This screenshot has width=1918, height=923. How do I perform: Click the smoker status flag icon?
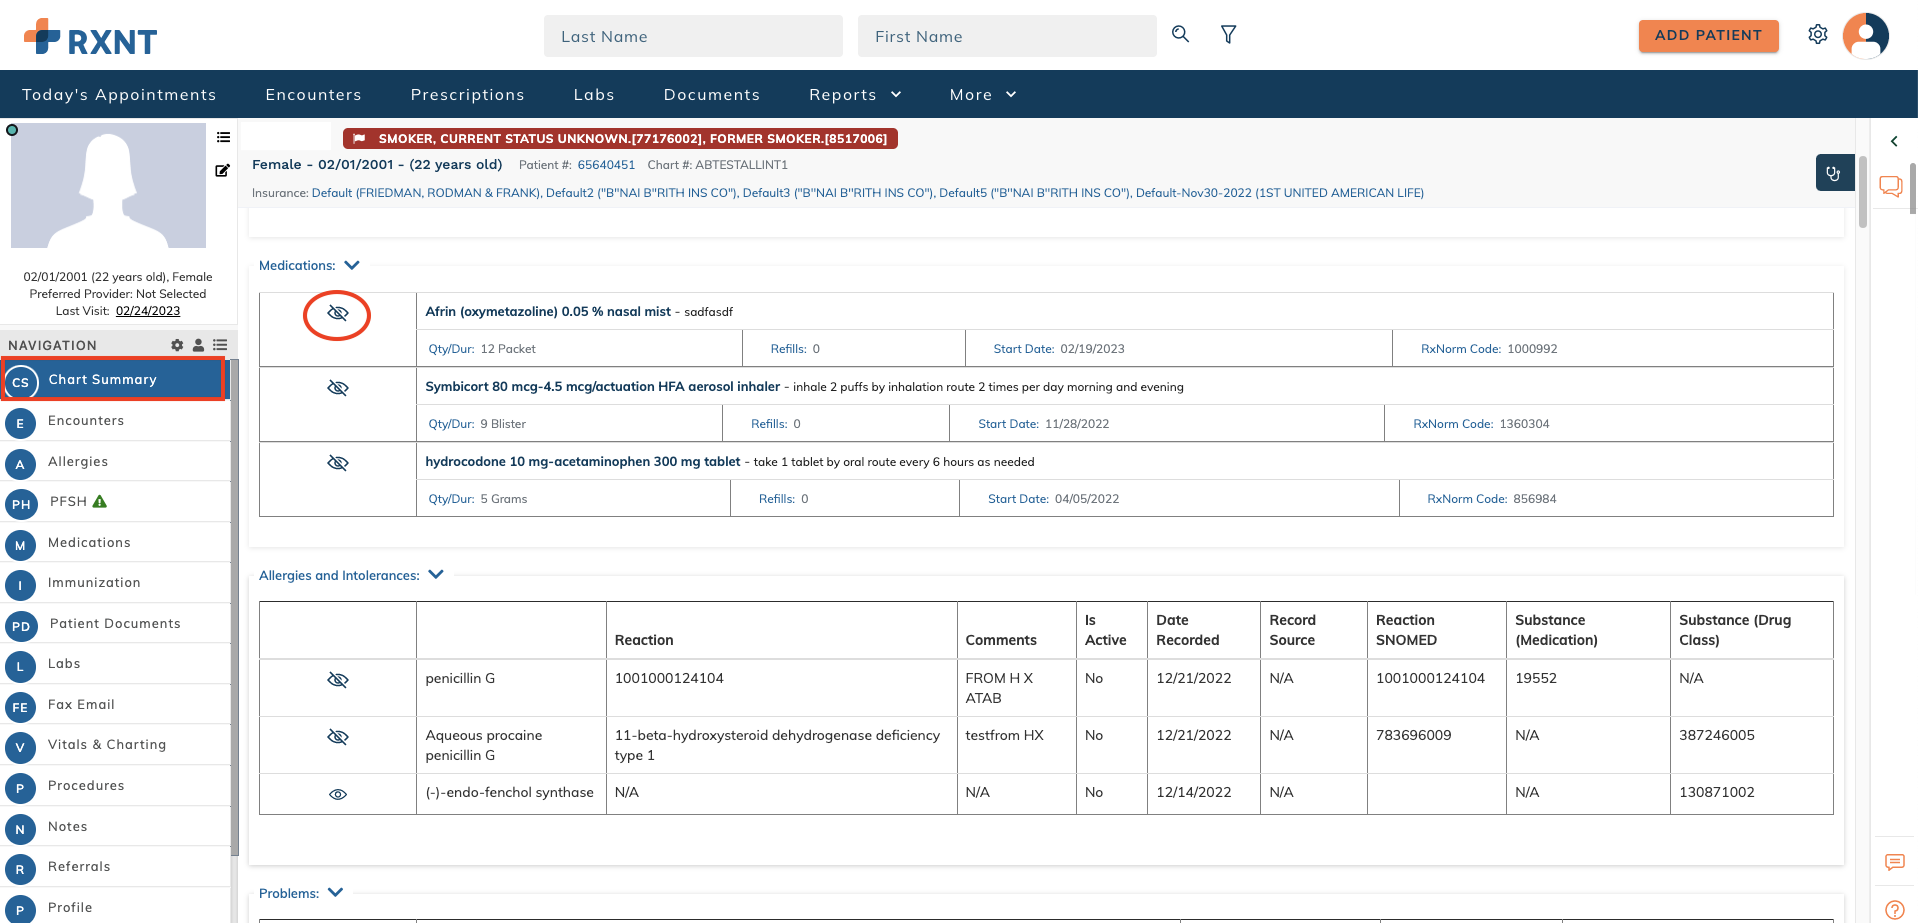click(359, 139)
